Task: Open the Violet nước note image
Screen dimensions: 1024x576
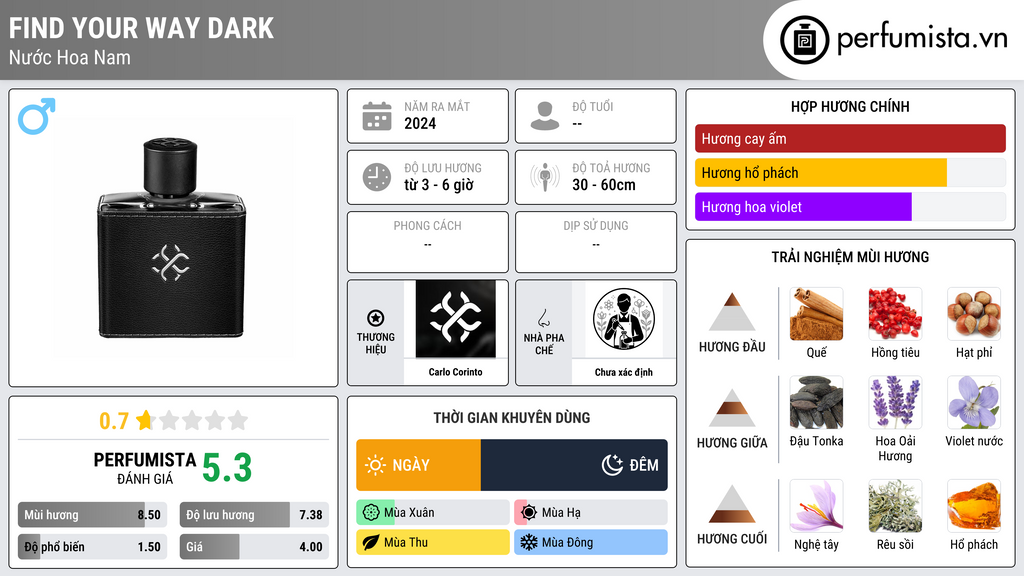Action: pyautogui.click(x=974, y=402)
